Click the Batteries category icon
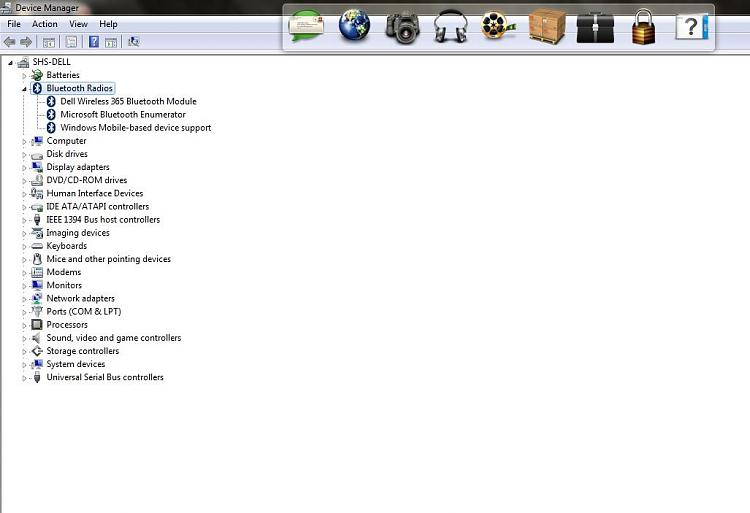The width and height of the screenshot is (750, 513). pyautogui.click(x=37, y=75)
